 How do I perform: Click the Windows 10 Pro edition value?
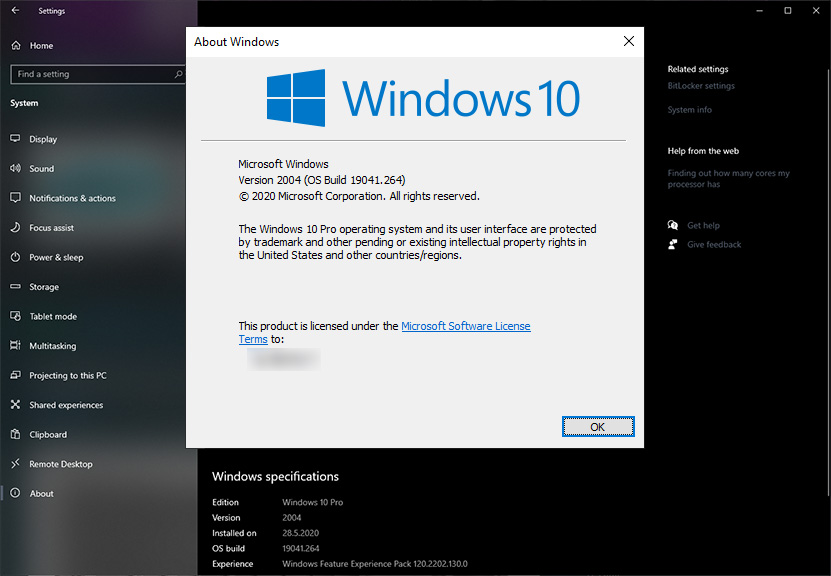pyautogui.click(x=313, y=502)
